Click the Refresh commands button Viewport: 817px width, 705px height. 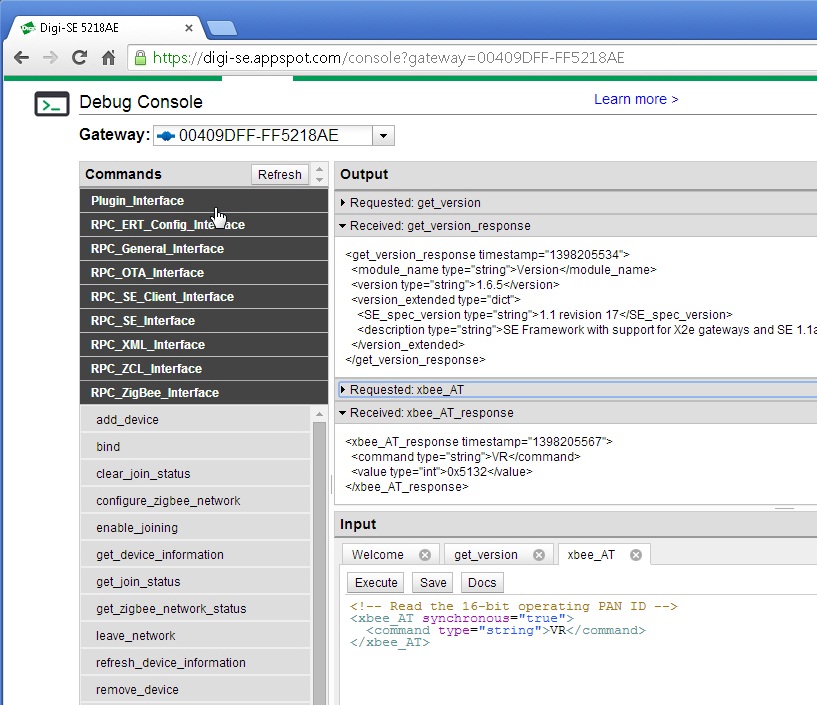279,175
